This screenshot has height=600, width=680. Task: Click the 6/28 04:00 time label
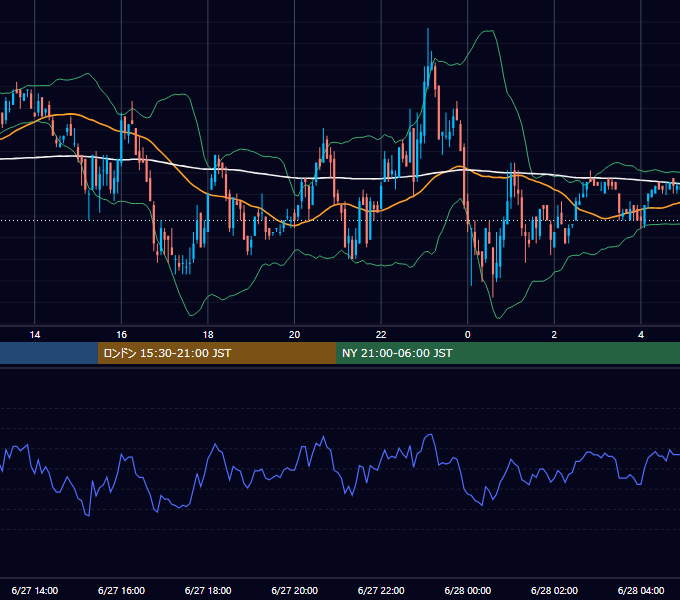click(641, 590)
